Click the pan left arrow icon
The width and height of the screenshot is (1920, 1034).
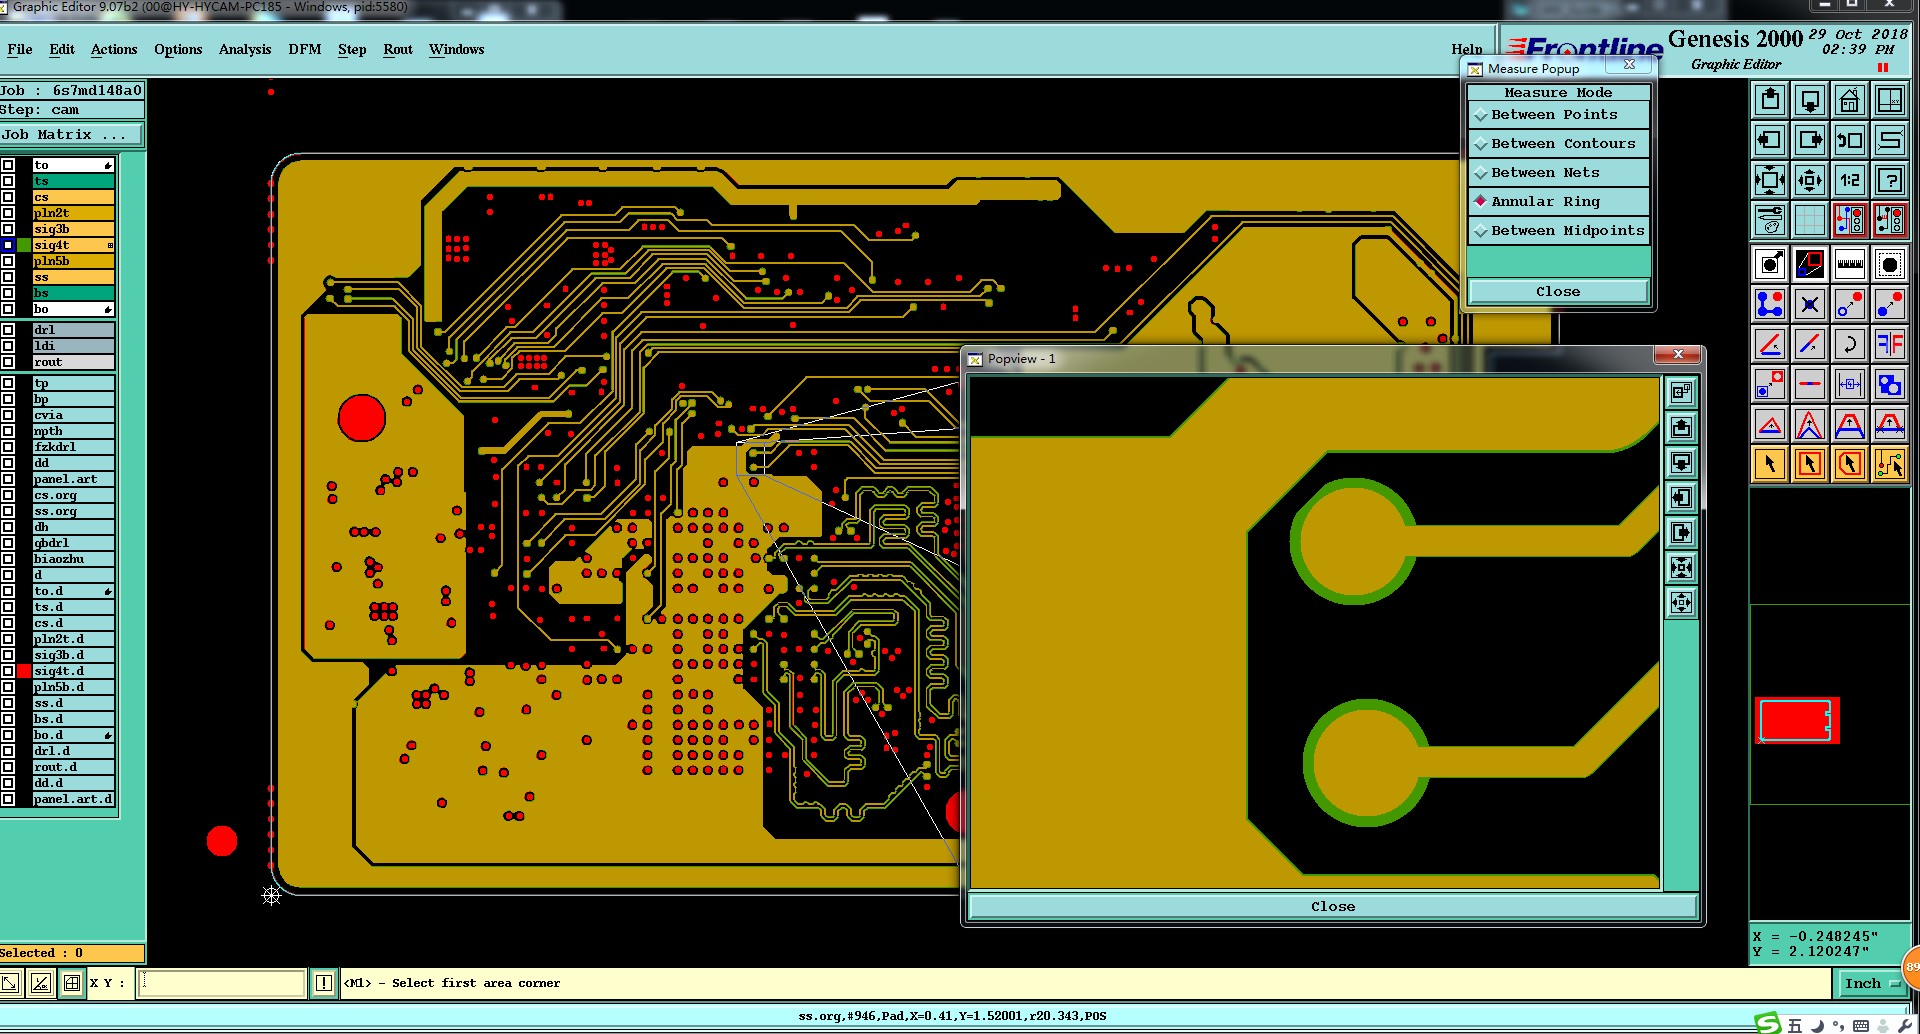pyautogui.click(x=1769, y=140)
